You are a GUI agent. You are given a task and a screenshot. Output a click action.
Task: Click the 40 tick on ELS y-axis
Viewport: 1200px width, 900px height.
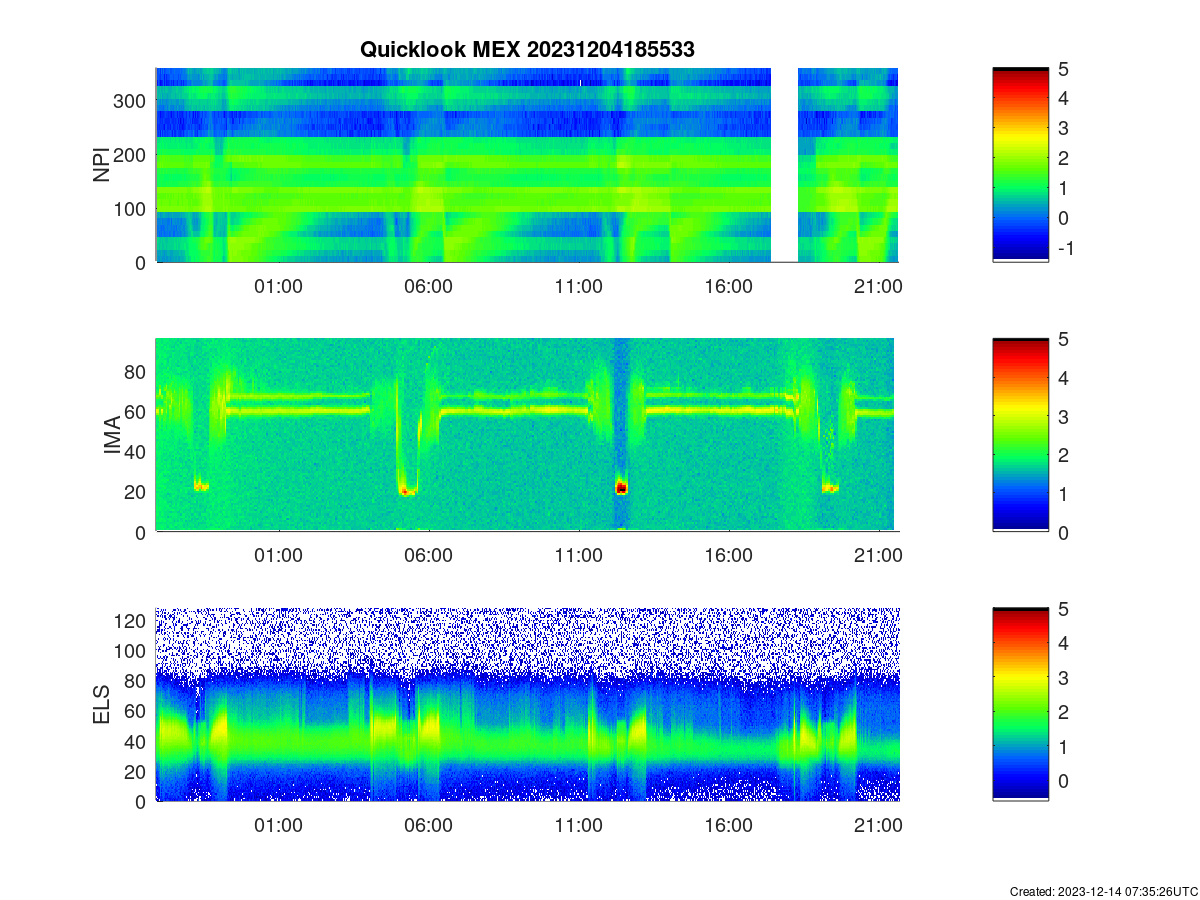pyautogui.click(x=137, y=741)
